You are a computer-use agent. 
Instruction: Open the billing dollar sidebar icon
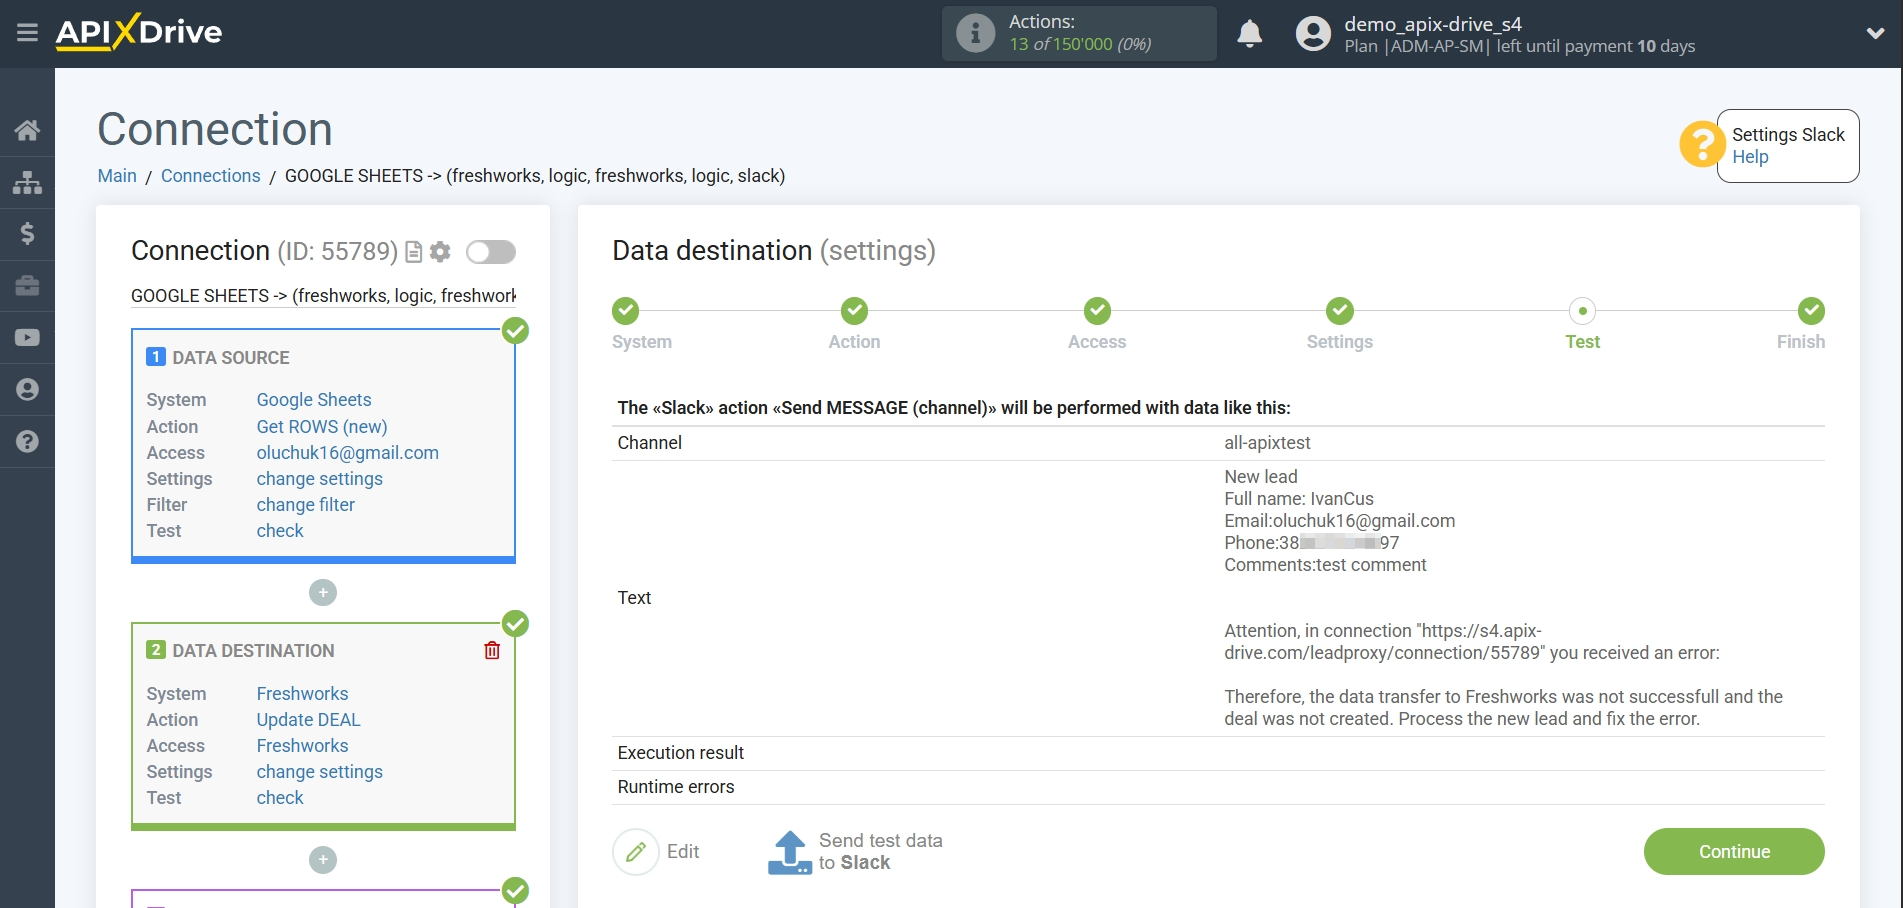tap(27, 234)
